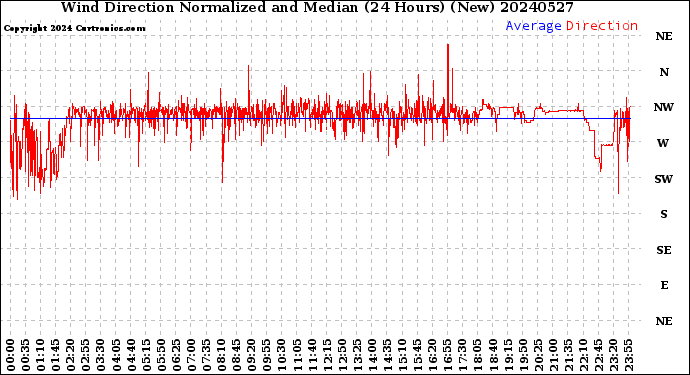The image size is (690, 375).
Task: Click the 18:05 time axis label
Action: click(x=478, y=355)
